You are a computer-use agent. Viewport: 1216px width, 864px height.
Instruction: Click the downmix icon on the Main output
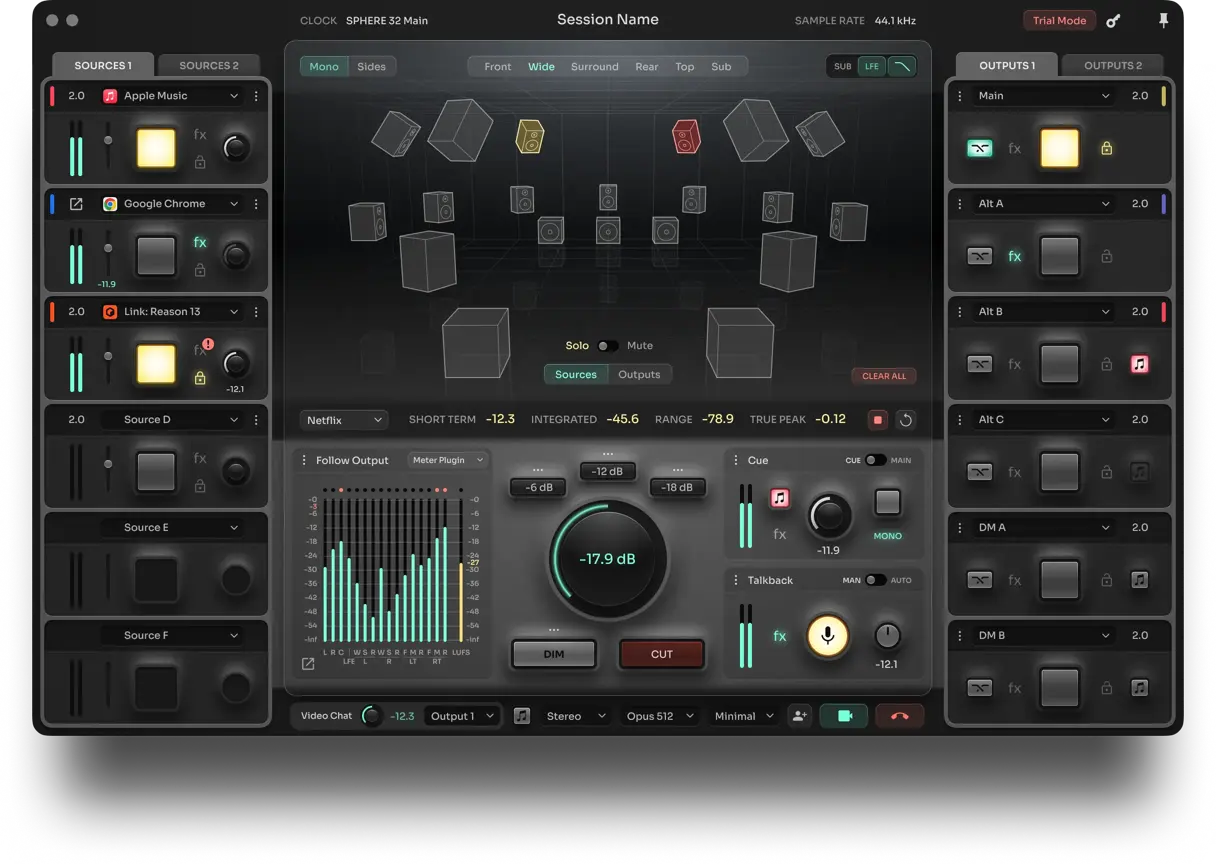point(980,147)
